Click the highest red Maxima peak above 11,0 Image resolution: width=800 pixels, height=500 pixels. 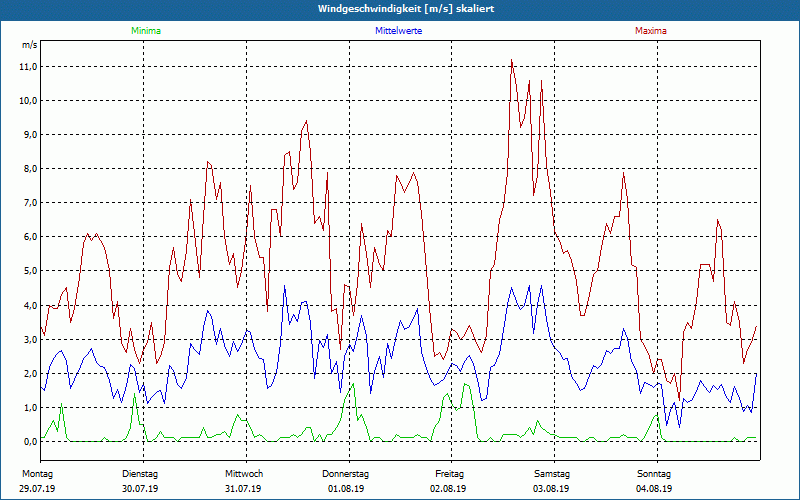pyautogui.click(x=511, y=60)
